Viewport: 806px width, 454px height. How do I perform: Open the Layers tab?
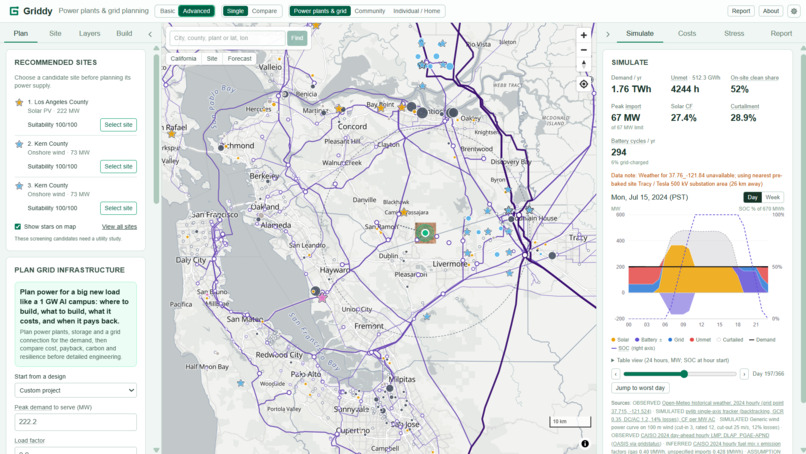tap(89, 33)
